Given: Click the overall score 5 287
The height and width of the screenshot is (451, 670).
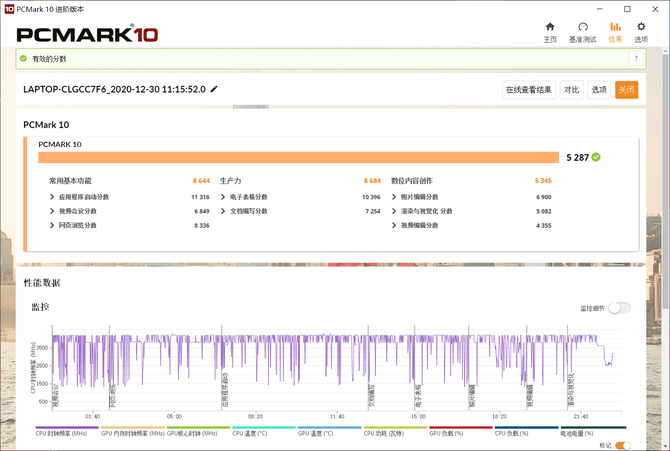Looking at the screenshot, I should (577, 157).
